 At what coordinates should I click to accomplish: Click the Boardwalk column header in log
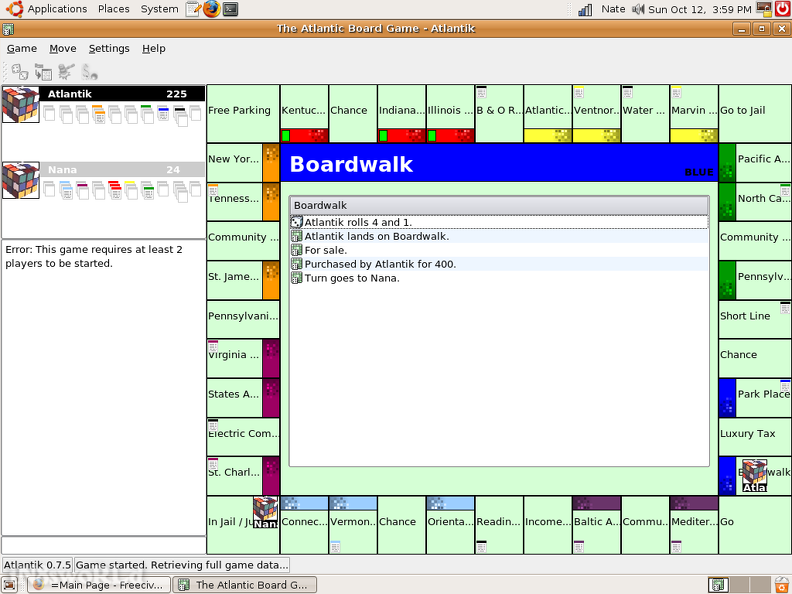pyautogui.click(x=499, y=206)
